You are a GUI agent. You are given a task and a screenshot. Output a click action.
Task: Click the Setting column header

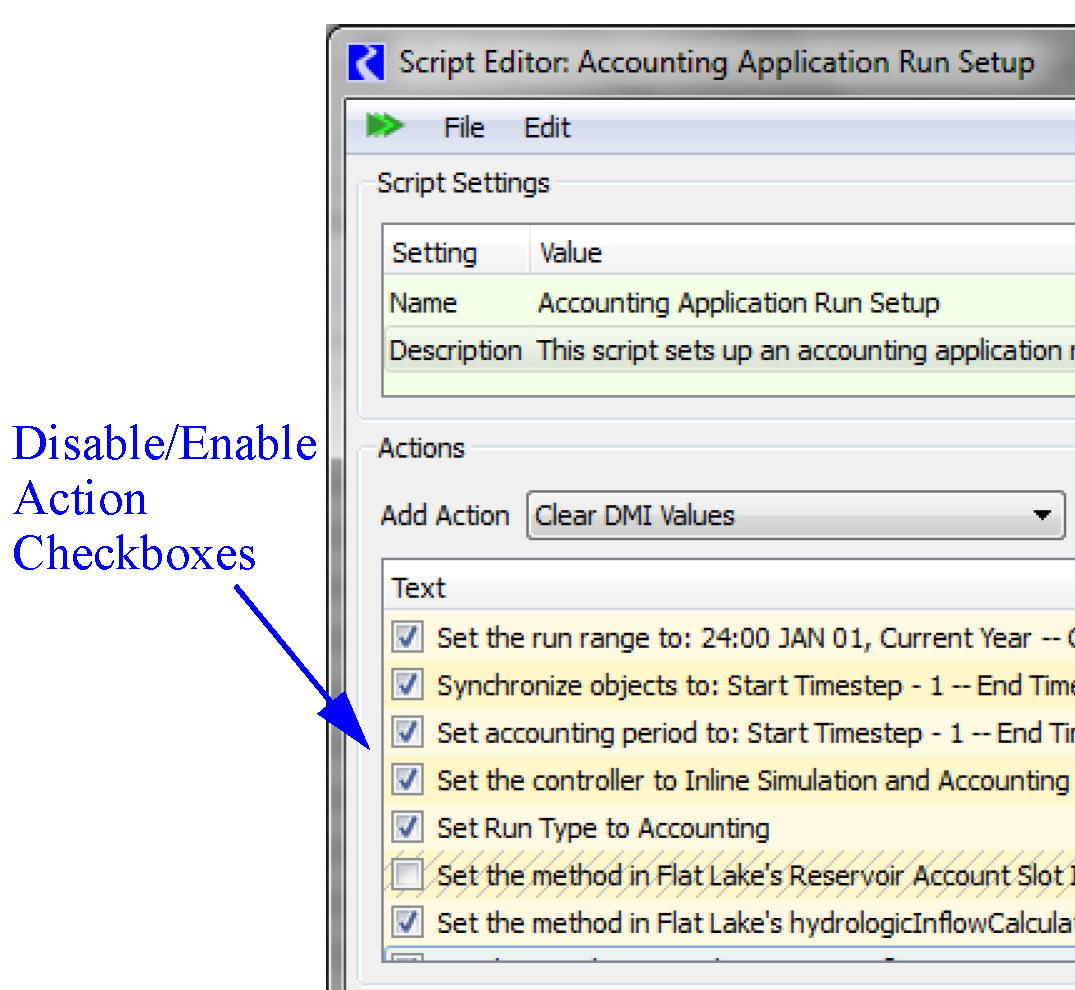click(x=435, y=253)
